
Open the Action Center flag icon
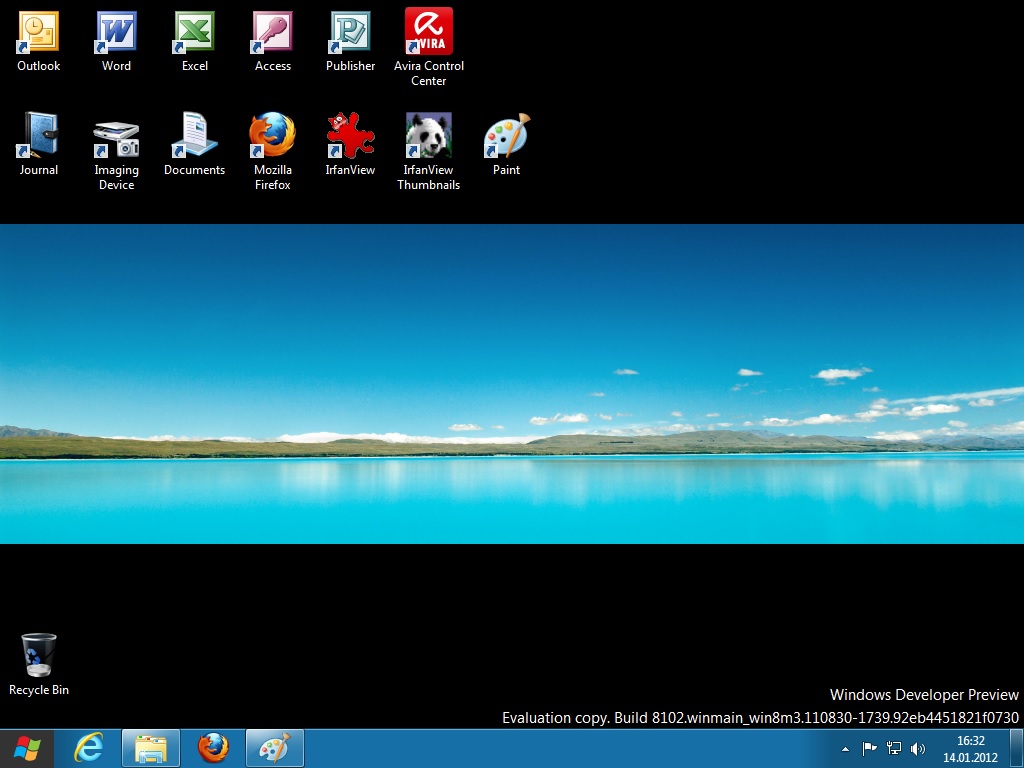(x=869, y=748)
